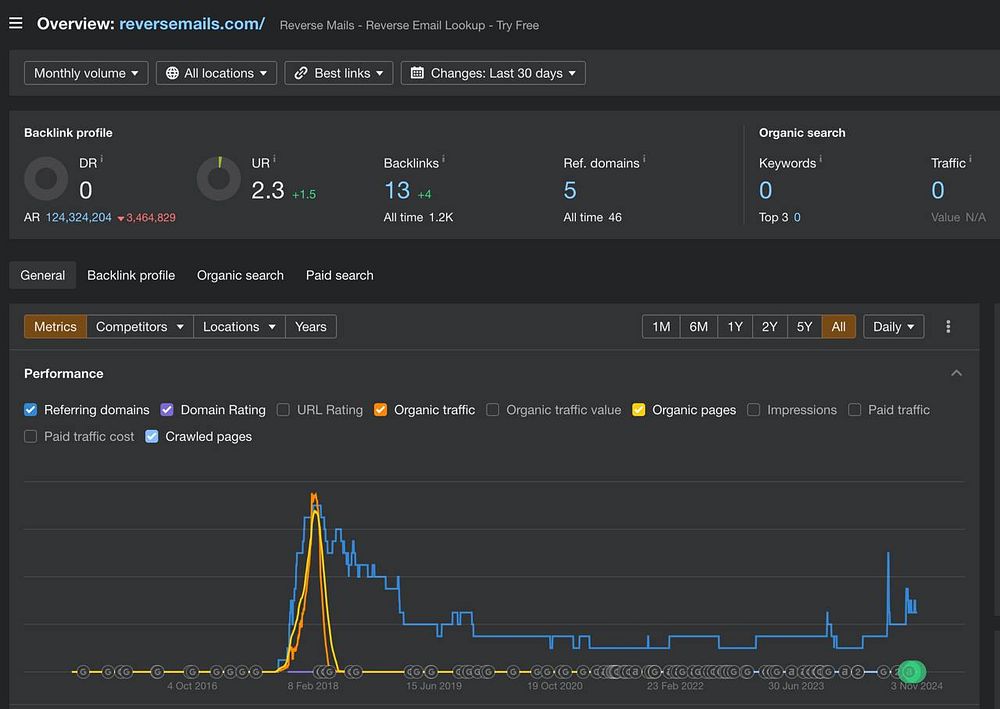Select the 1Y time range button

point(735,327)
